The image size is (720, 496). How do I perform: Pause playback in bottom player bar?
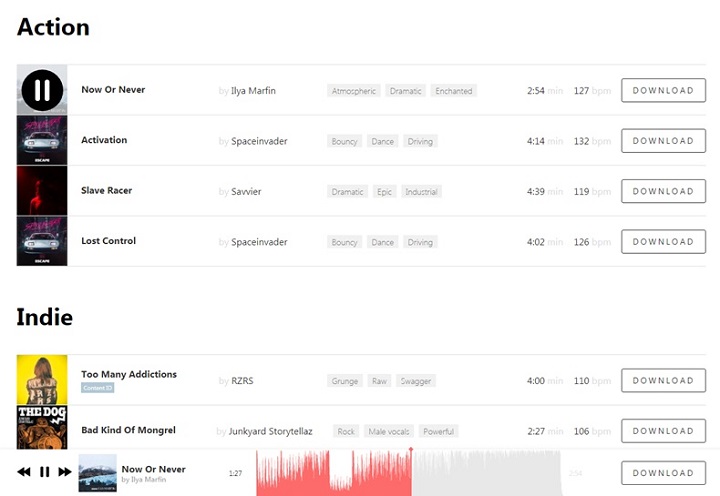pos(44,472)
